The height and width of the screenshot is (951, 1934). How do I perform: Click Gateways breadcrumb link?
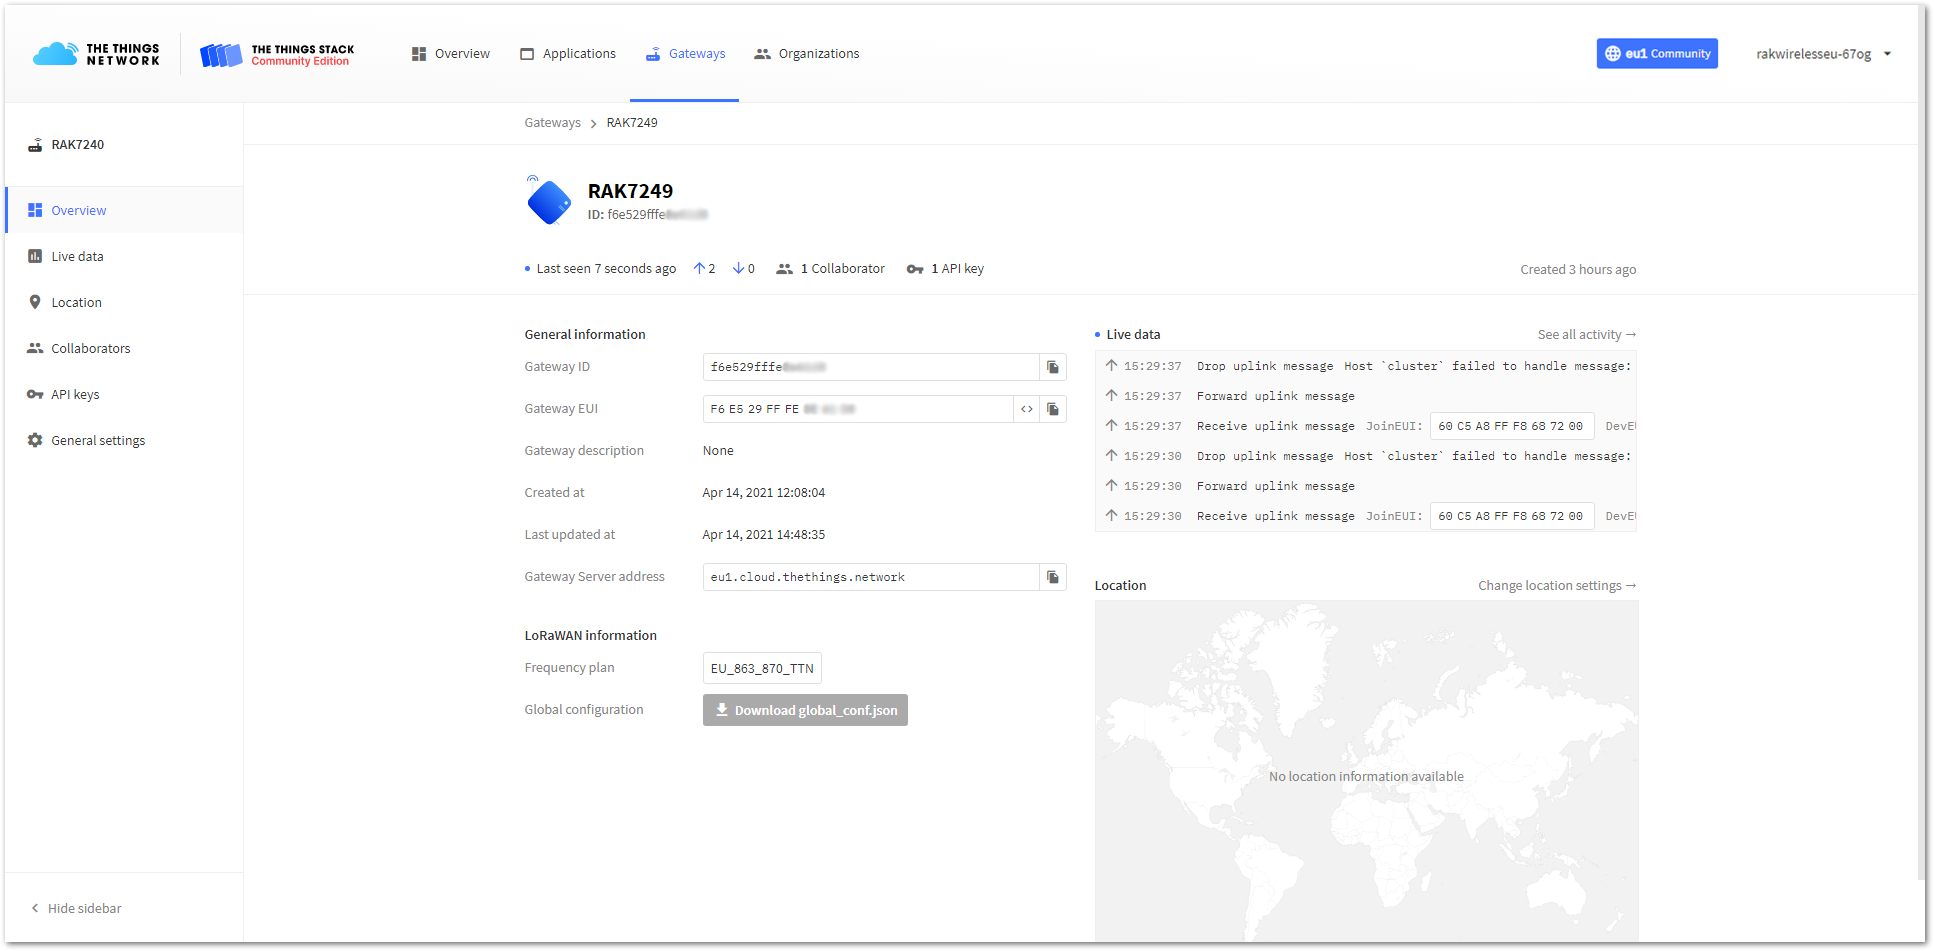point(552,123)
